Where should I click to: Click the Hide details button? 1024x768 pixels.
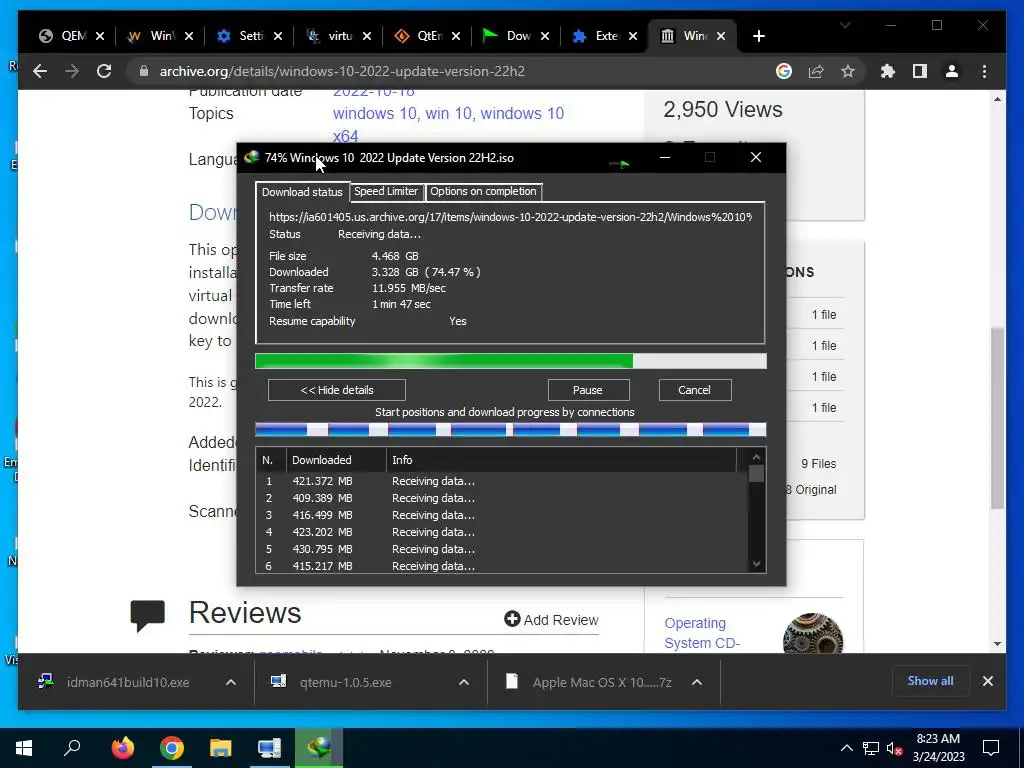click(336, 390)
